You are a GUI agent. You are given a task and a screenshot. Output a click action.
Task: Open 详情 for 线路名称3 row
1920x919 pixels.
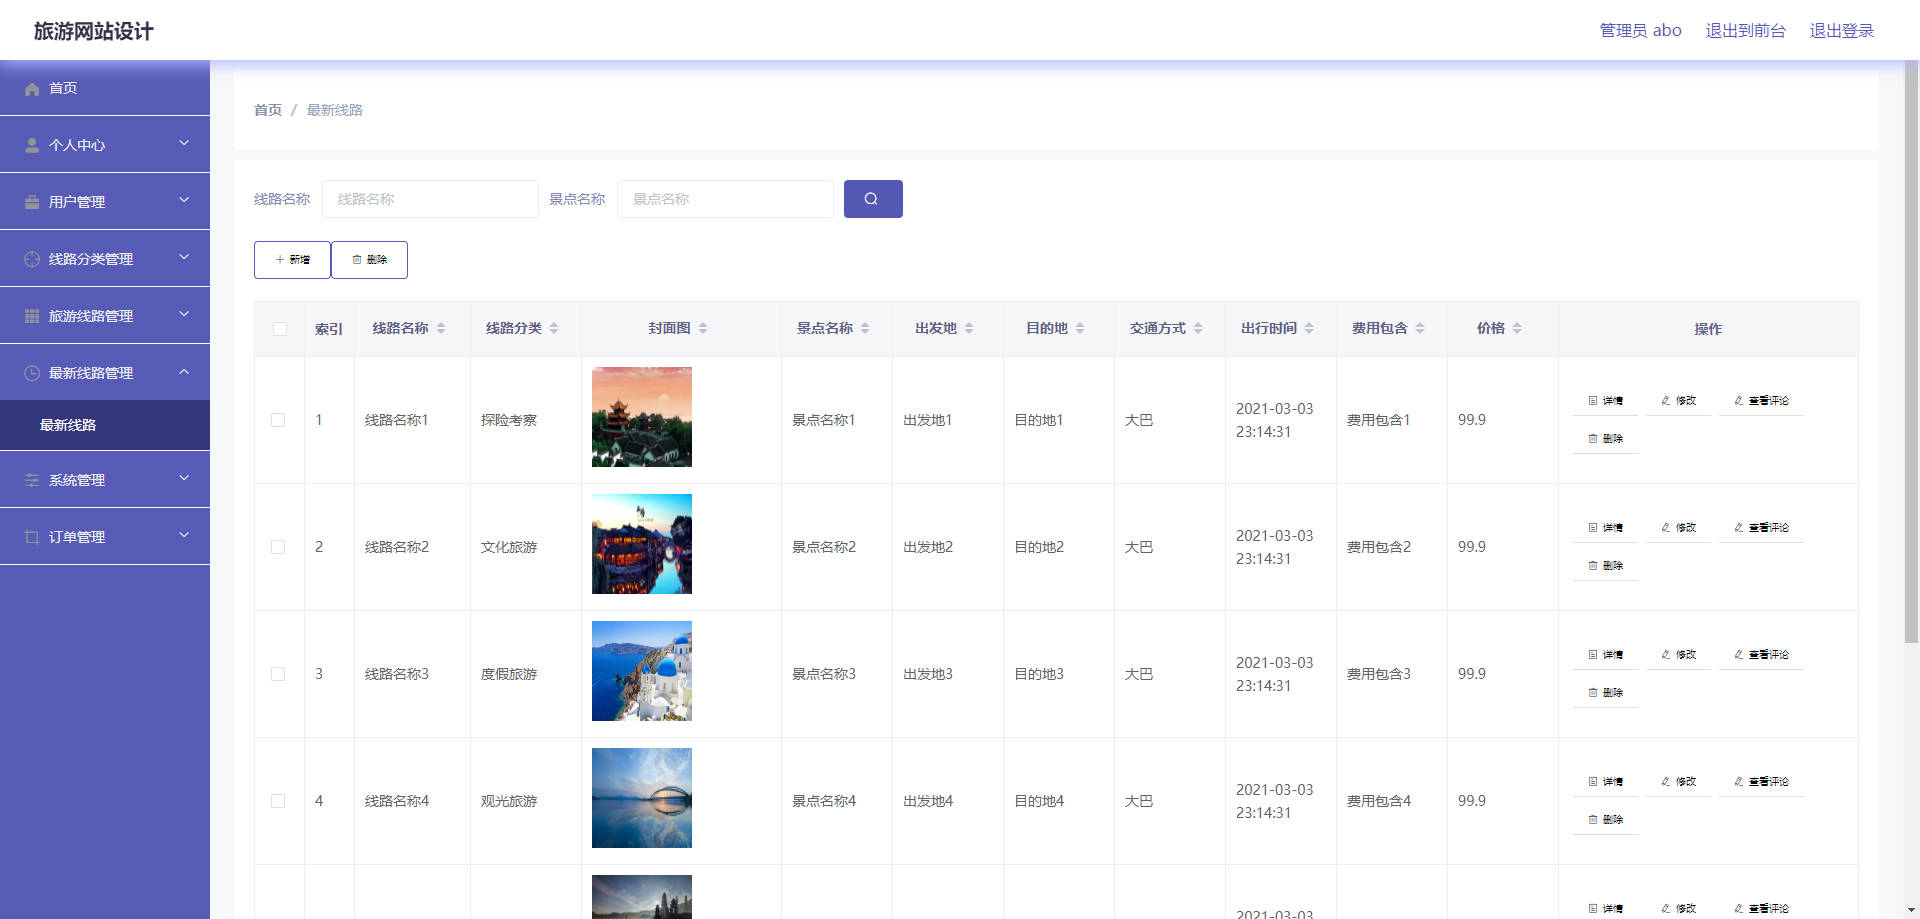click(1605, 655)
